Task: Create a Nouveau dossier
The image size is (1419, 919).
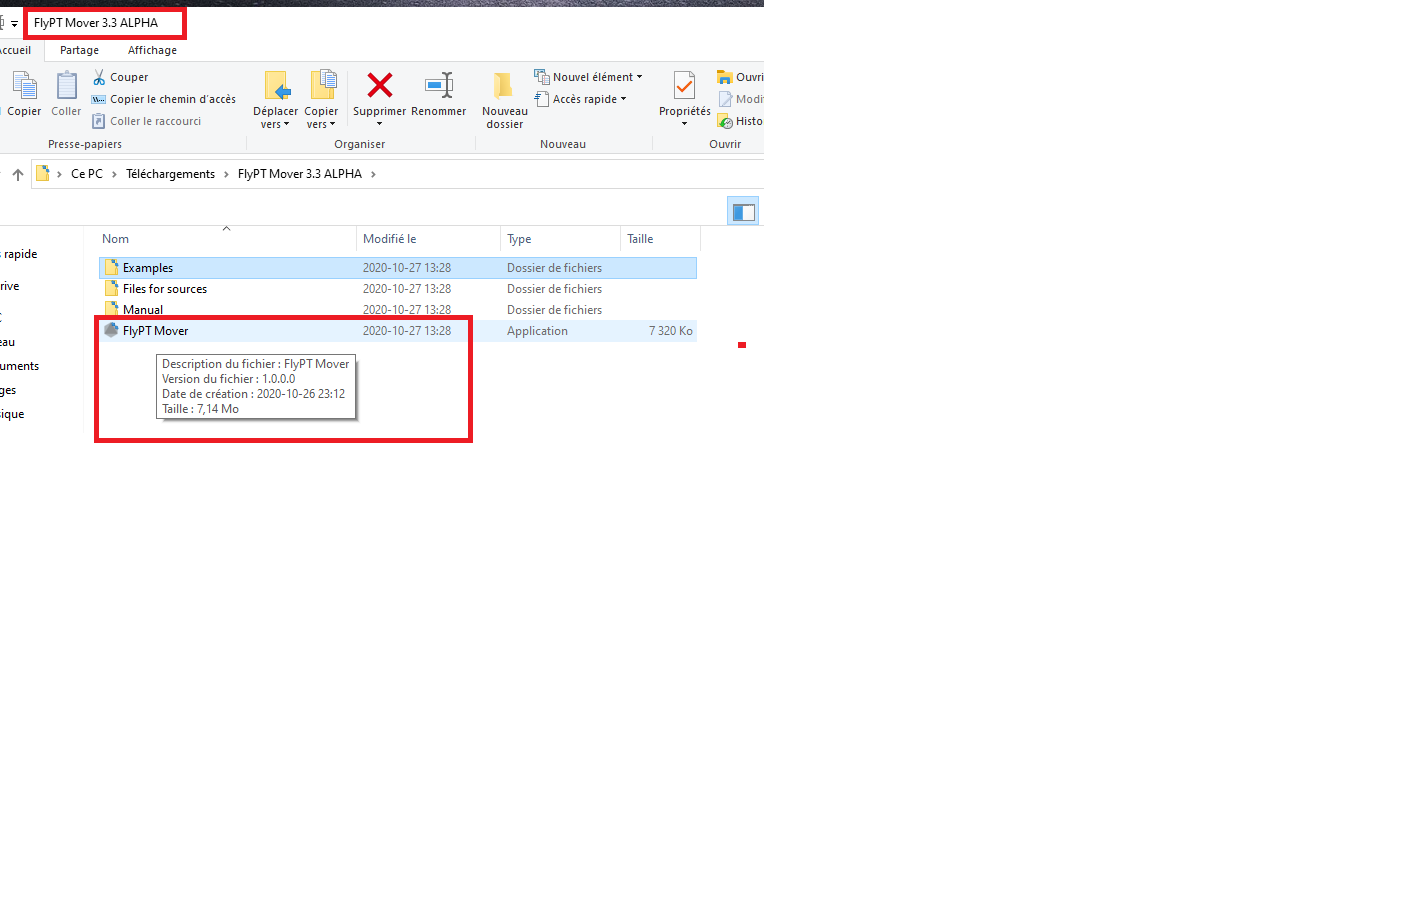Action: (x=504, y=99)
